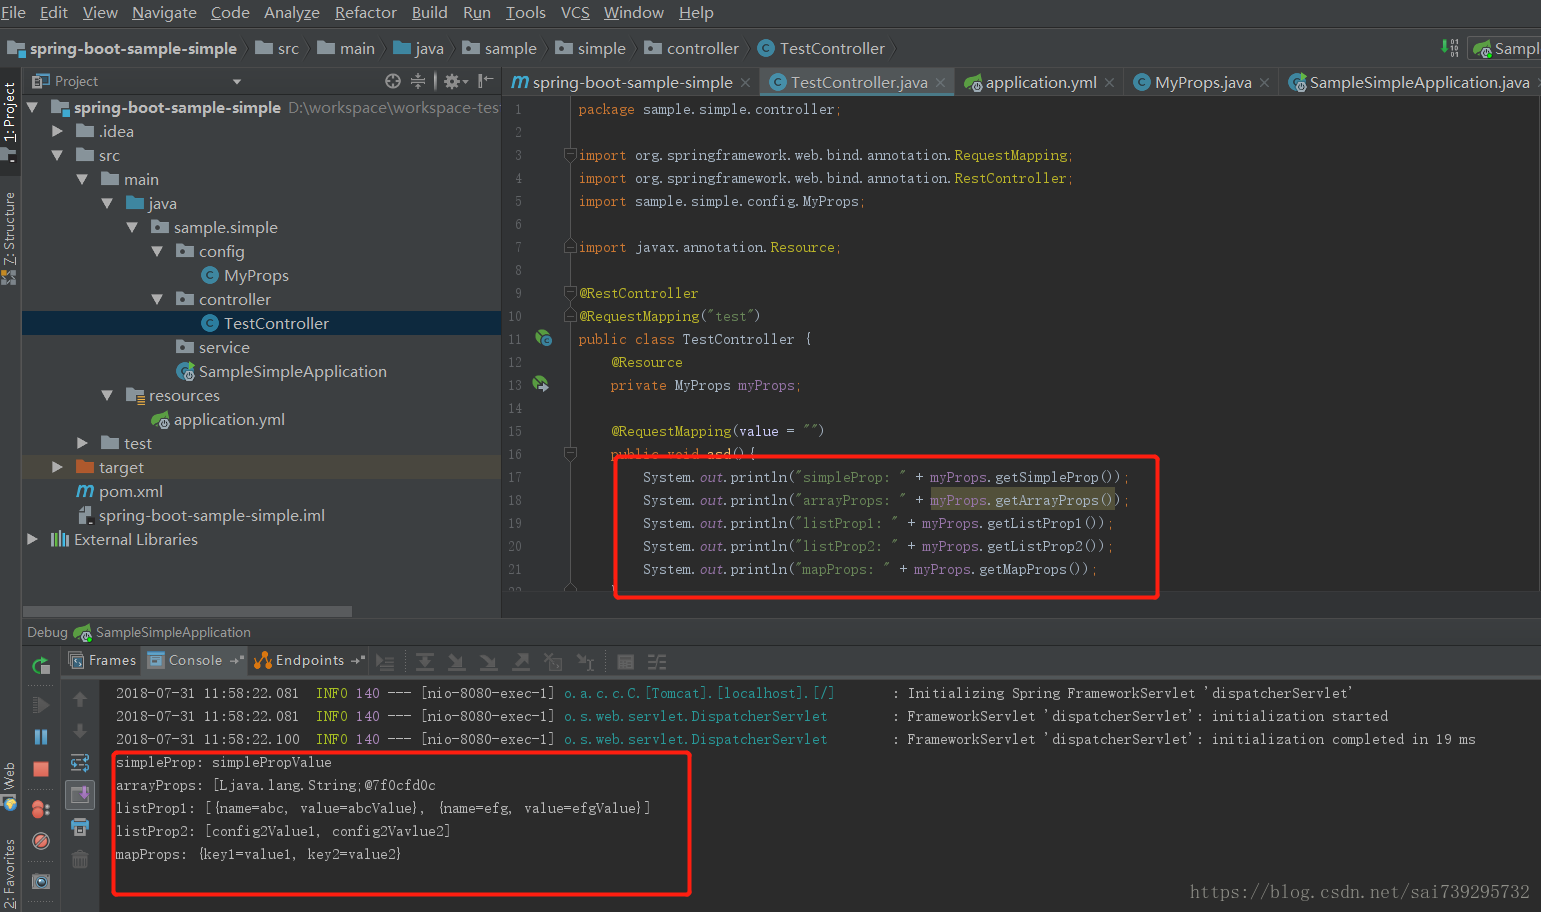The width and height of the screenshot is (1541, 912).
Task: Collapse the spring-boot-sample-simple root node
Action: [x=32, y=107]
